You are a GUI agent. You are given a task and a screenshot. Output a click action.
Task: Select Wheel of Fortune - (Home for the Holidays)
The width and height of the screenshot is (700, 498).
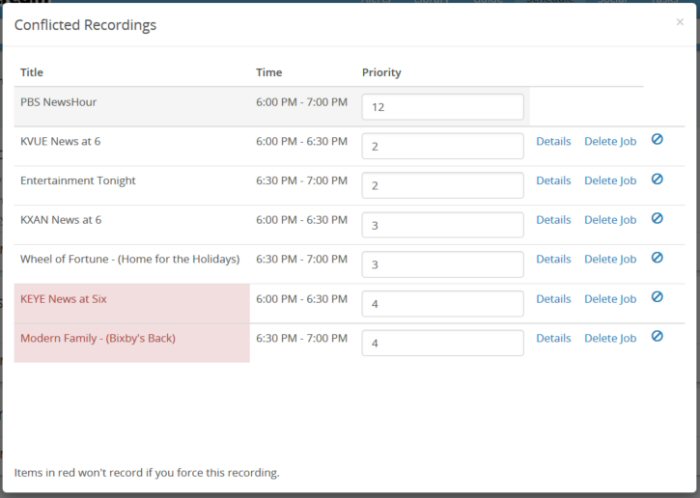130,259
